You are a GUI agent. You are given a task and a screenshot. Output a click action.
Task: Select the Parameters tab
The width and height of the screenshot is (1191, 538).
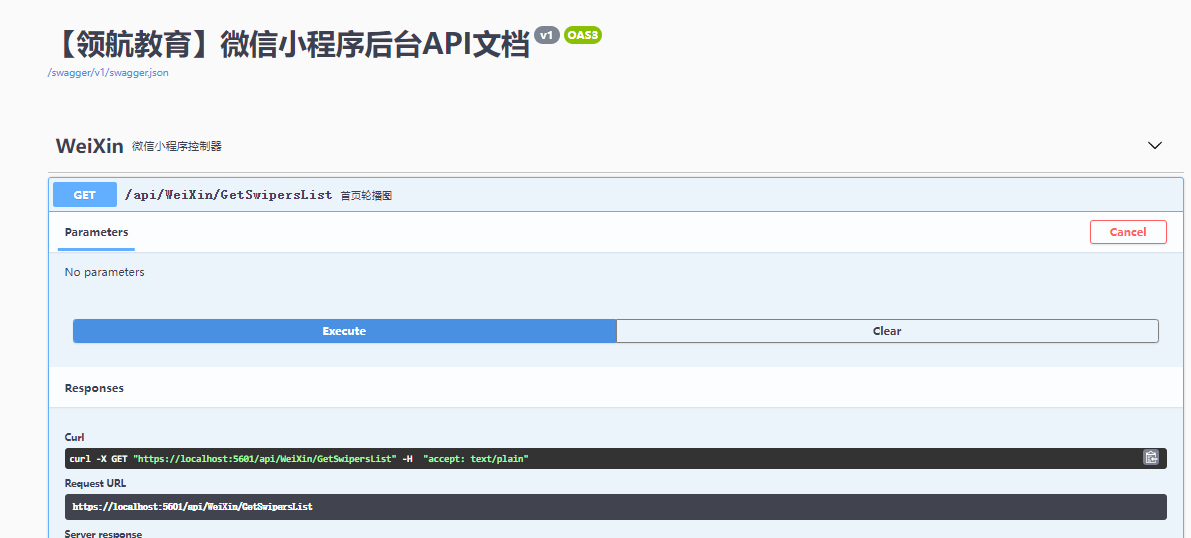point(96,232)
